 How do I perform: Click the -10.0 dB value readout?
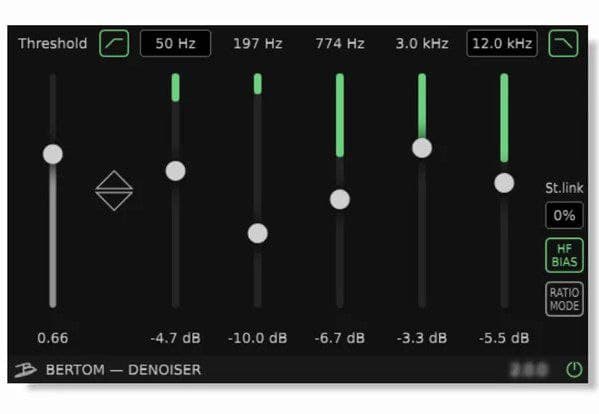[257, 338]
